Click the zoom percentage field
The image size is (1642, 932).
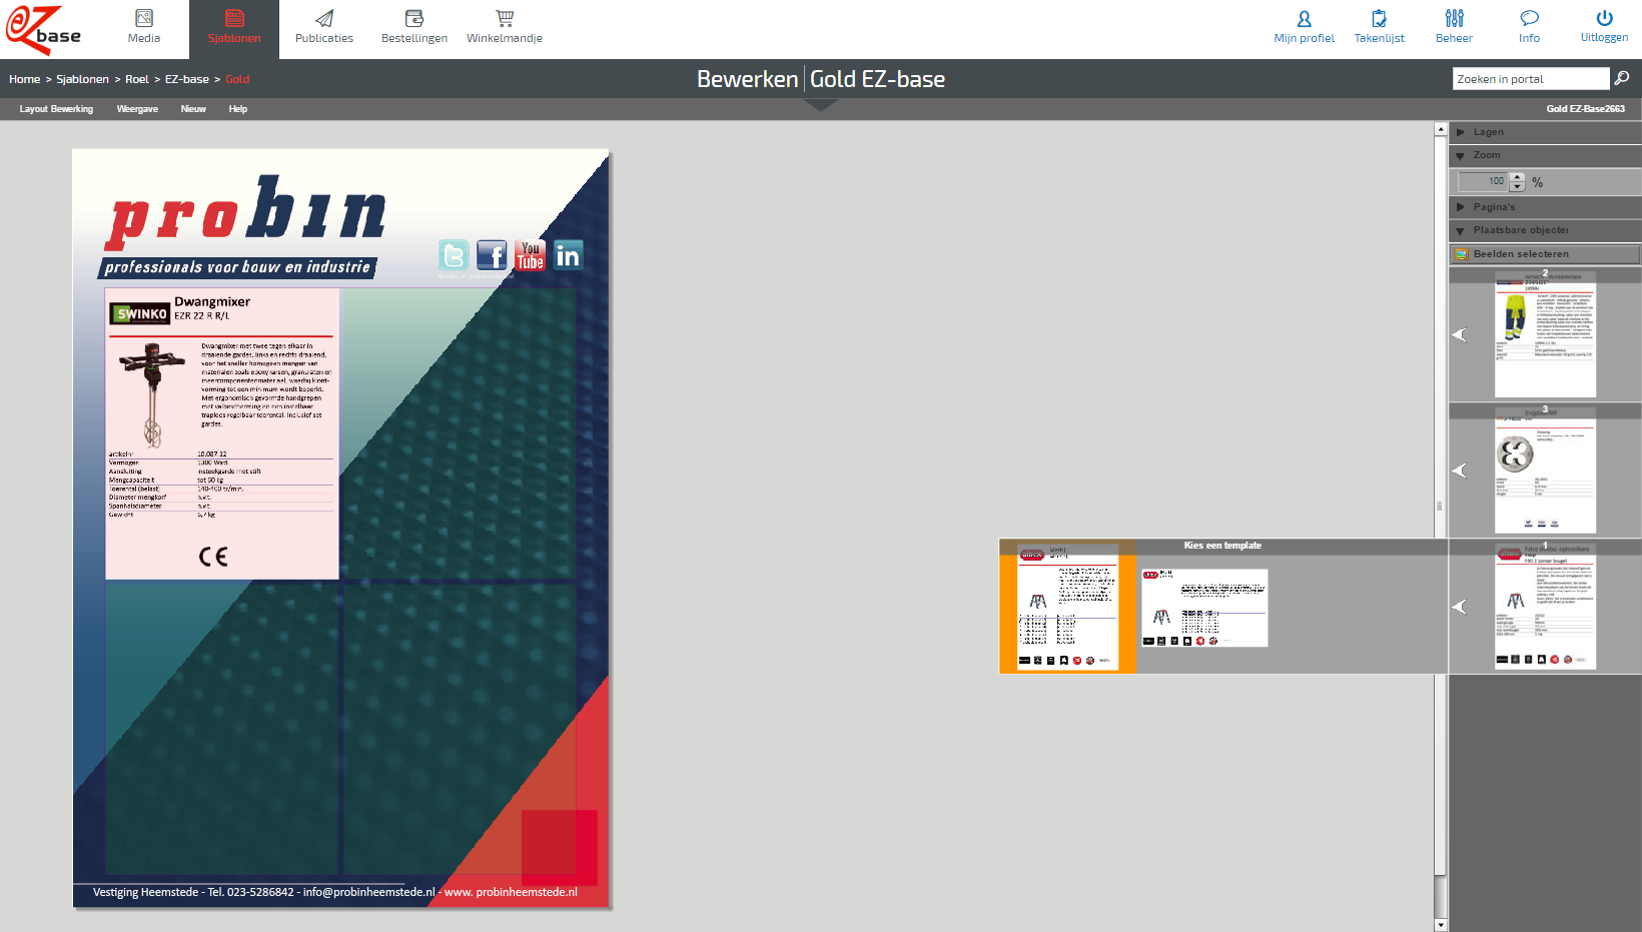pos(1483,182)
